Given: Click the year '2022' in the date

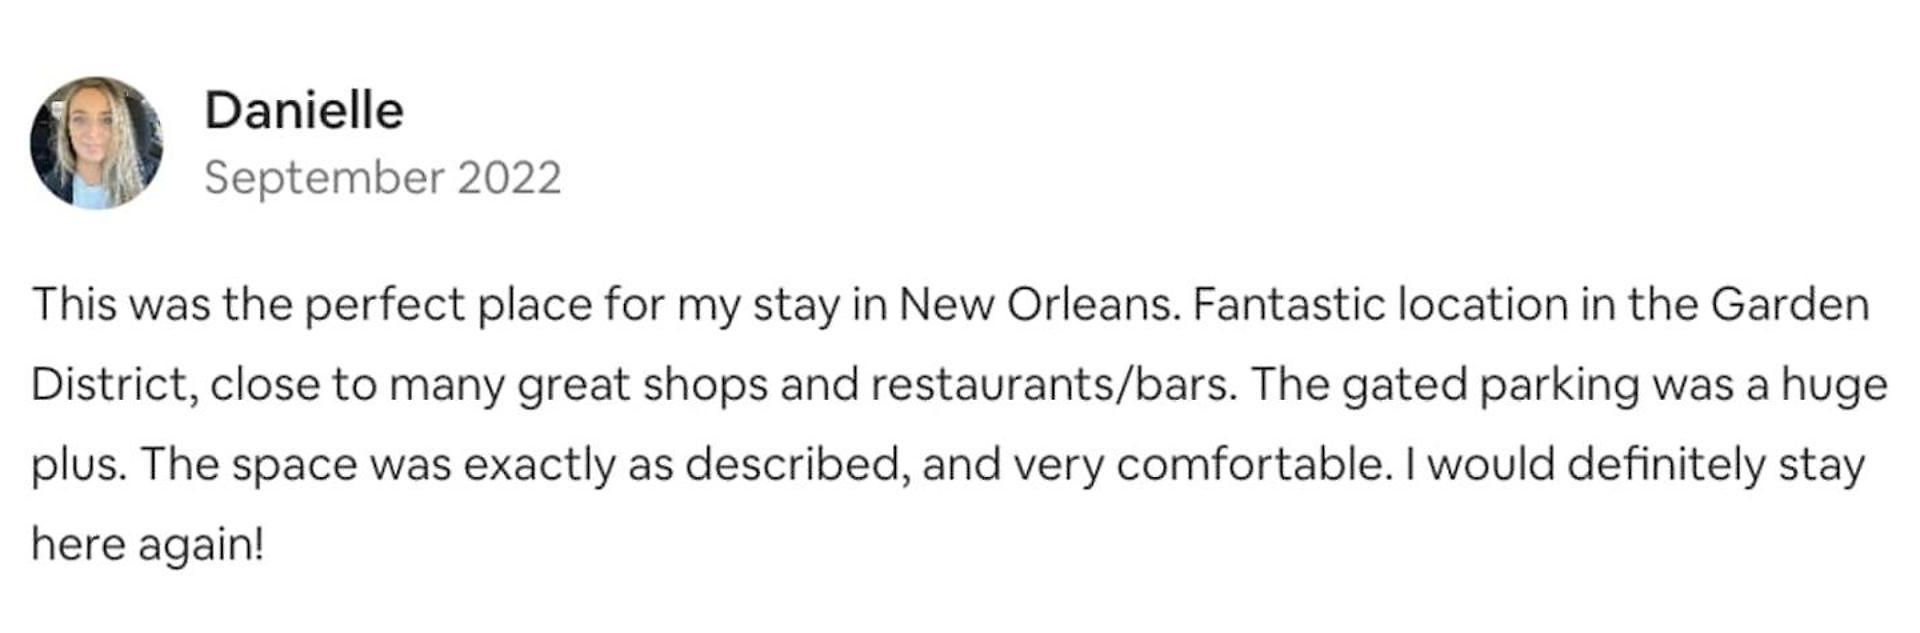Looking at the screenshot, I should click(509, 178).
